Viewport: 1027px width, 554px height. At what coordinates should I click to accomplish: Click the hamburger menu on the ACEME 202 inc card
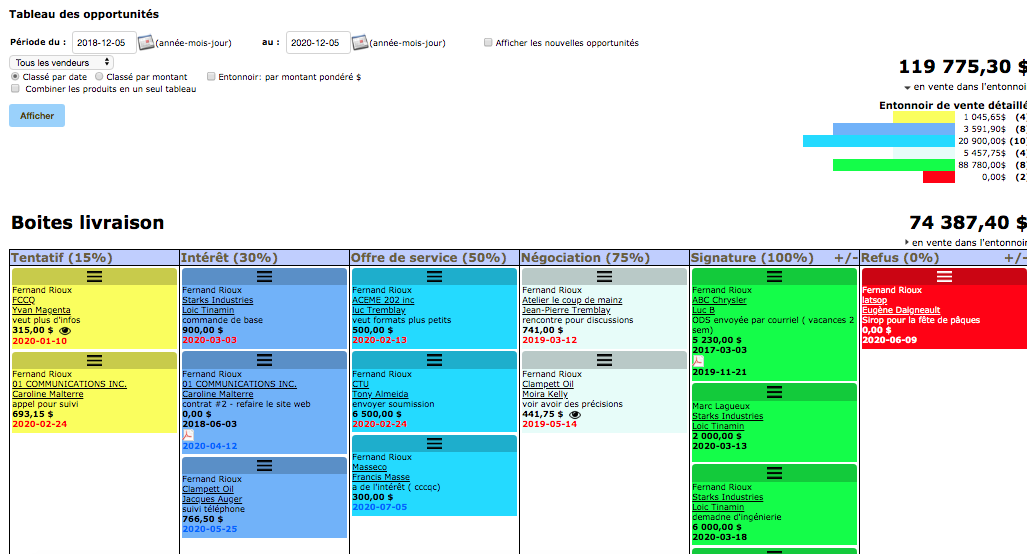click(x=434, y=276)
